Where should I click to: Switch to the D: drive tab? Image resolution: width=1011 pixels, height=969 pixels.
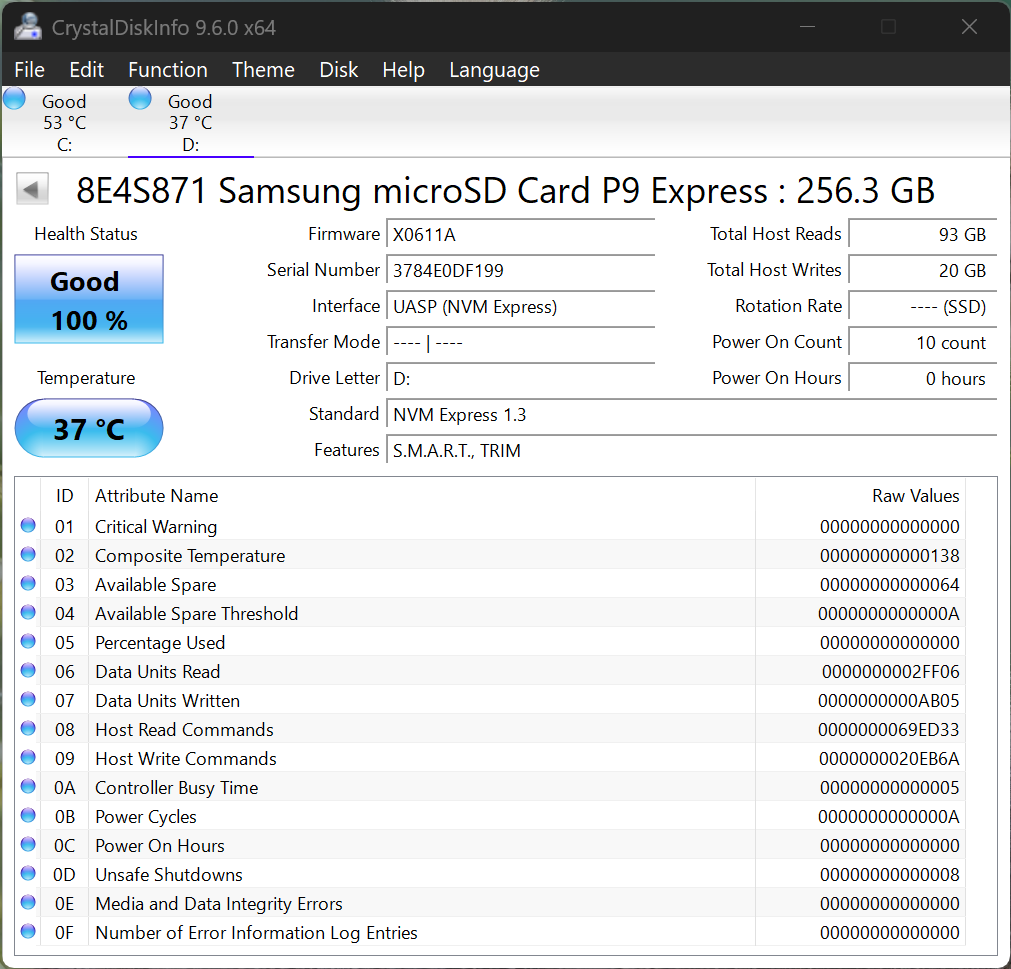click(190, 123)
